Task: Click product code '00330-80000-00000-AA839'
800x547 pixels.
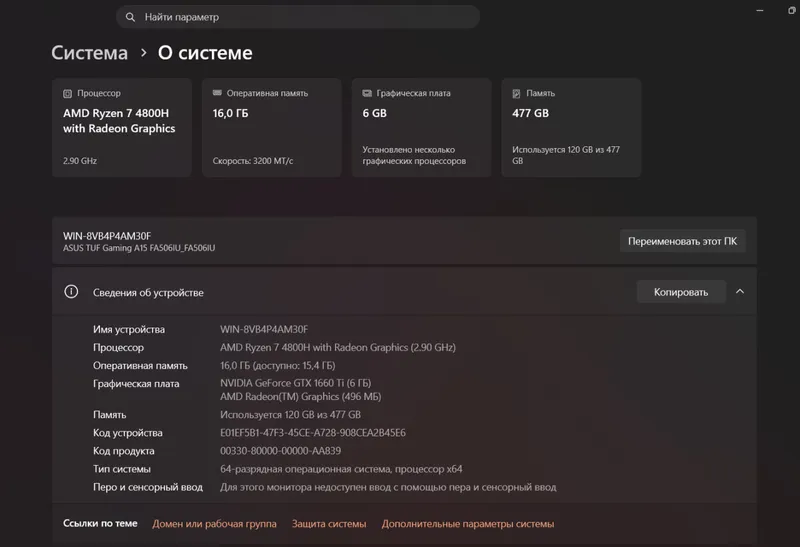Action: (x=280, y=451)
